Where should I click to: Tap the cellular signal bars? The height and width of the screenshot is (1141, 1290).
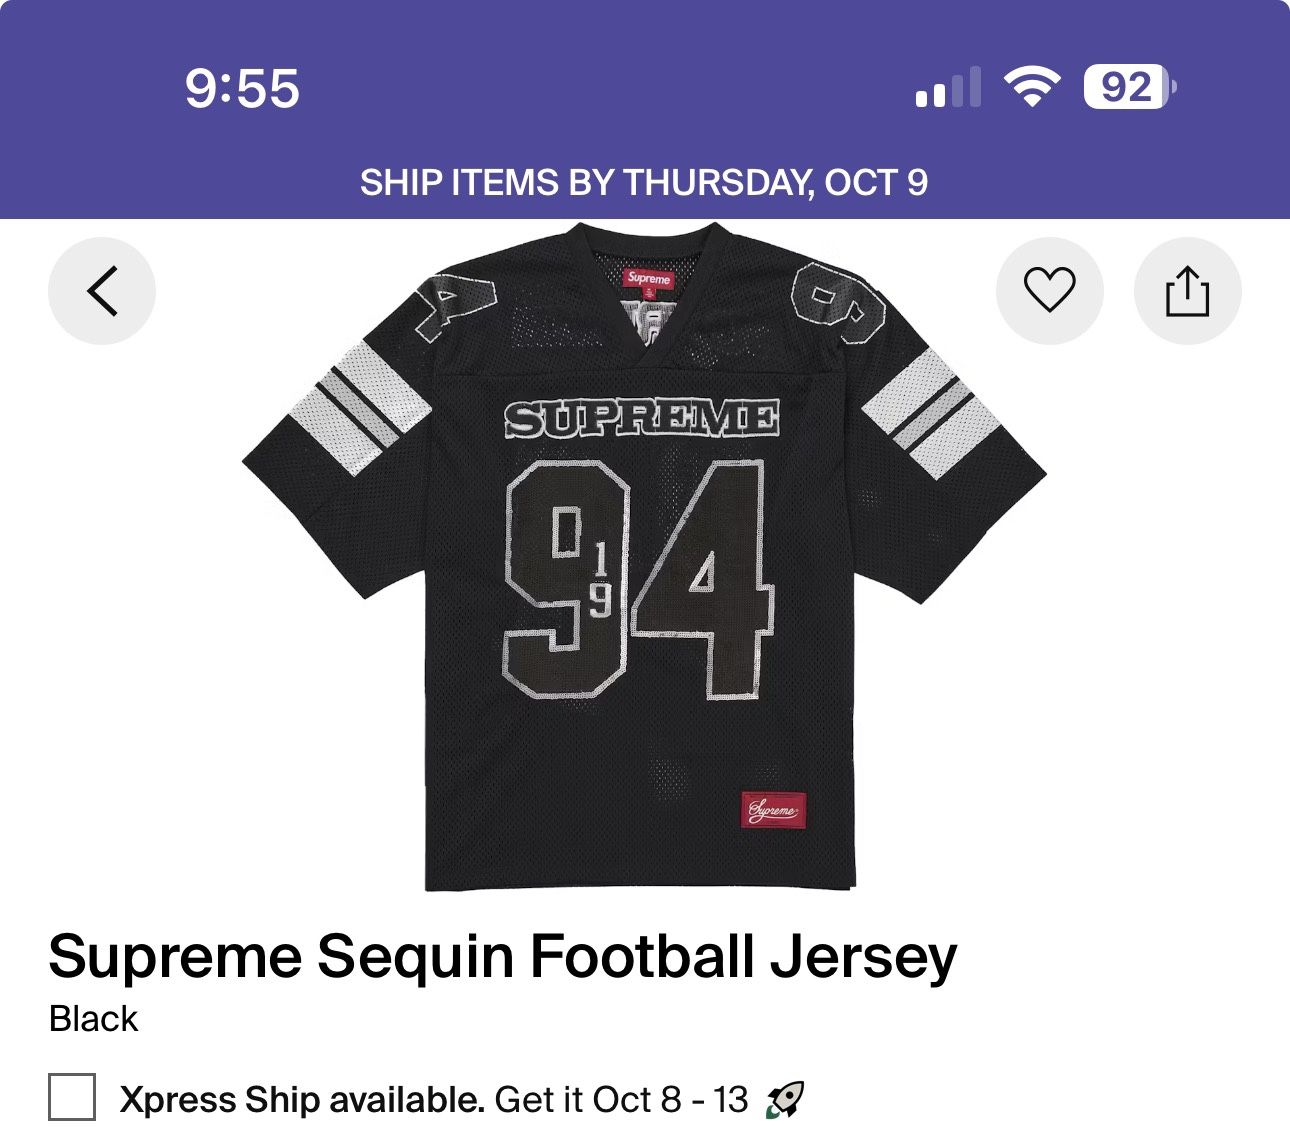(948, 88)
